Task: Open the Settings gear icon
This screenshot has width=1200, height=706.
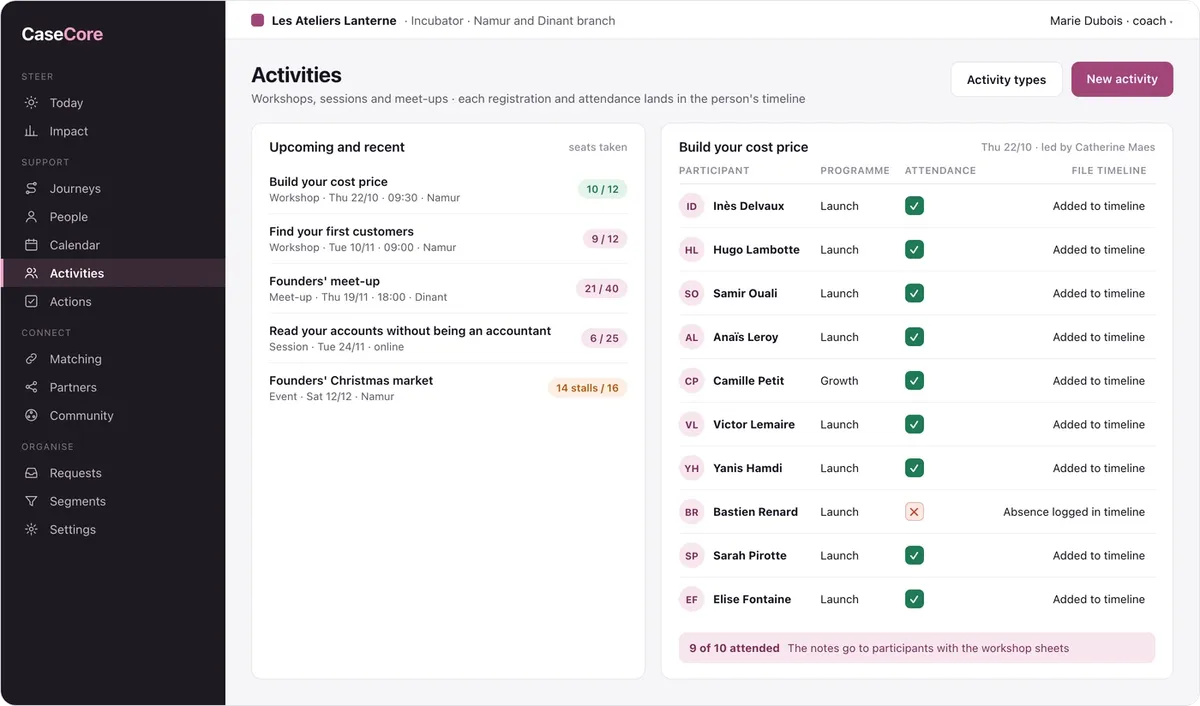Action: click(x=31, y=529)
